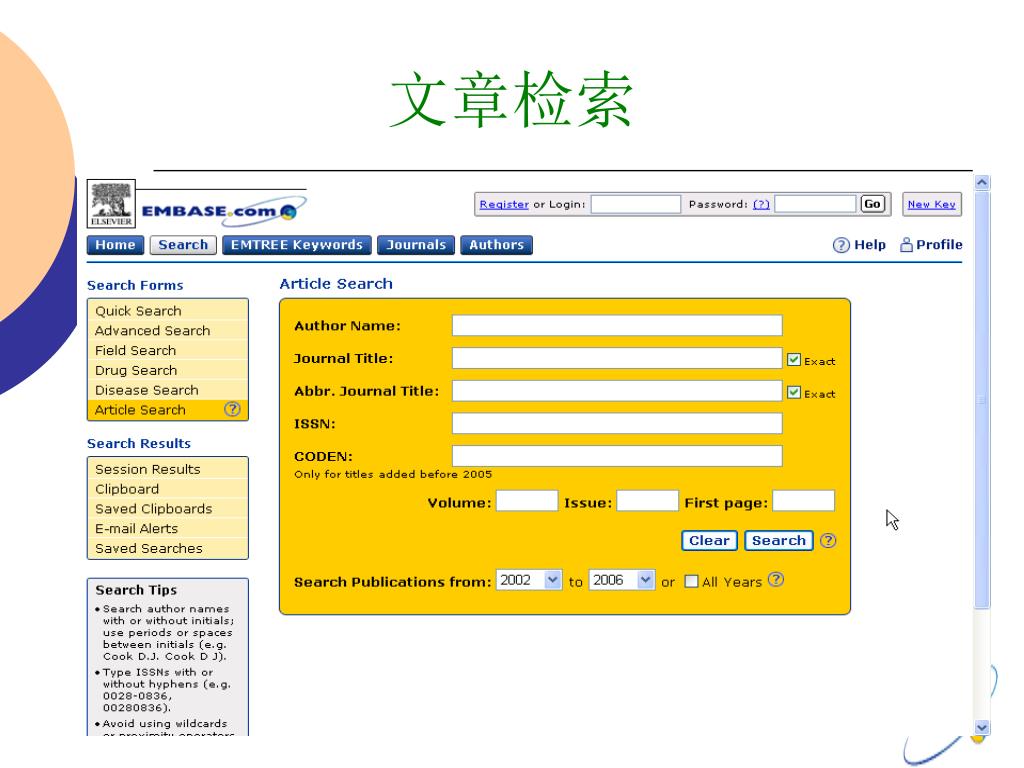Select Field Search form
The height and width of the screenshot is (768, 1024).
[167, 350]
